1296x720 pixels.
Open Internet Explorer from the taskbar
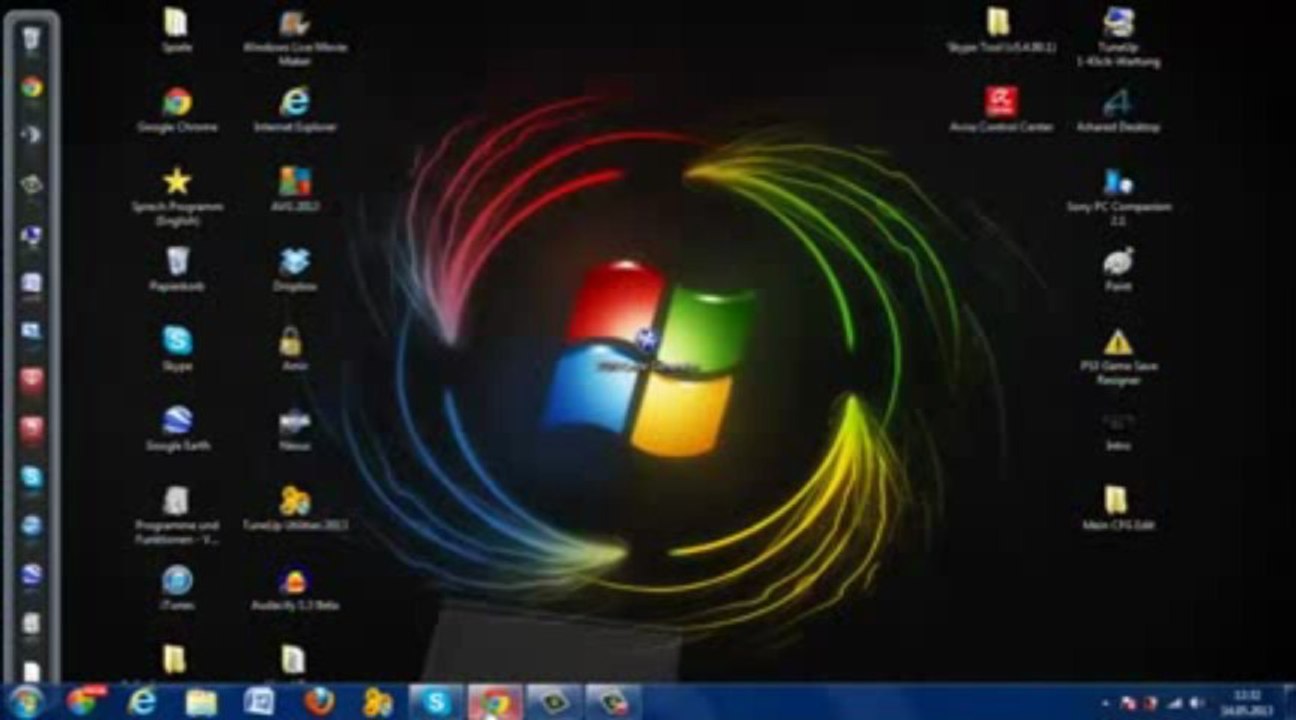142,702
